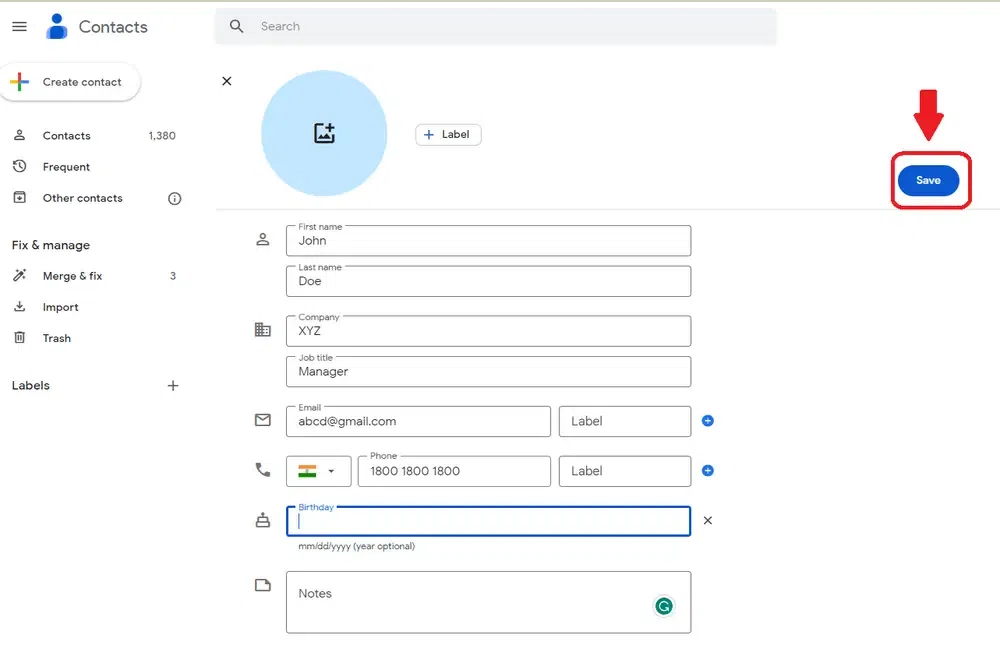Open Merge & fix section
This screenshot has width=1000, height=663.
click(72, 276)
